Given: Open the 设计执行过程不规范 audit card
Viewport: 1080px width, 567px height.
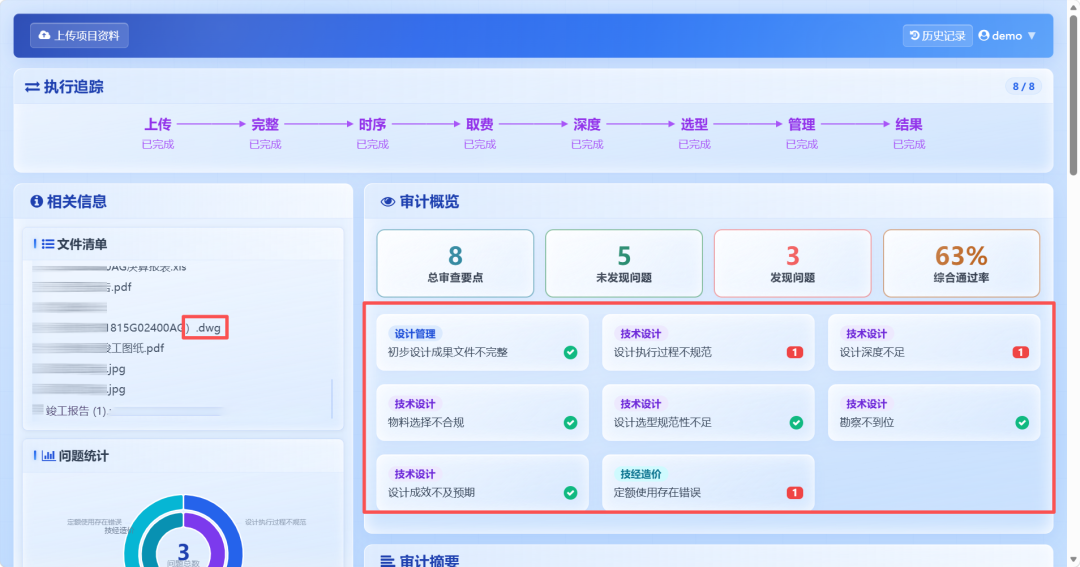Looking at the screenshot, I should click(708, 342).
